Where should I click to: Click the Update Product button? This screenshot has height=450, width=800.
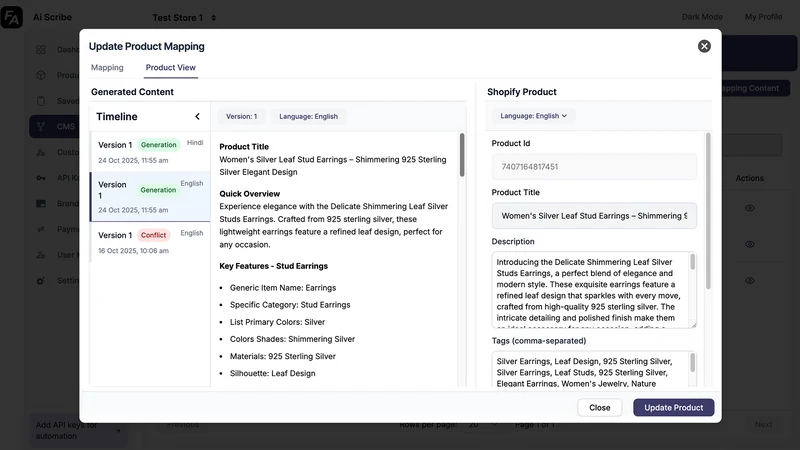[673, 408]
